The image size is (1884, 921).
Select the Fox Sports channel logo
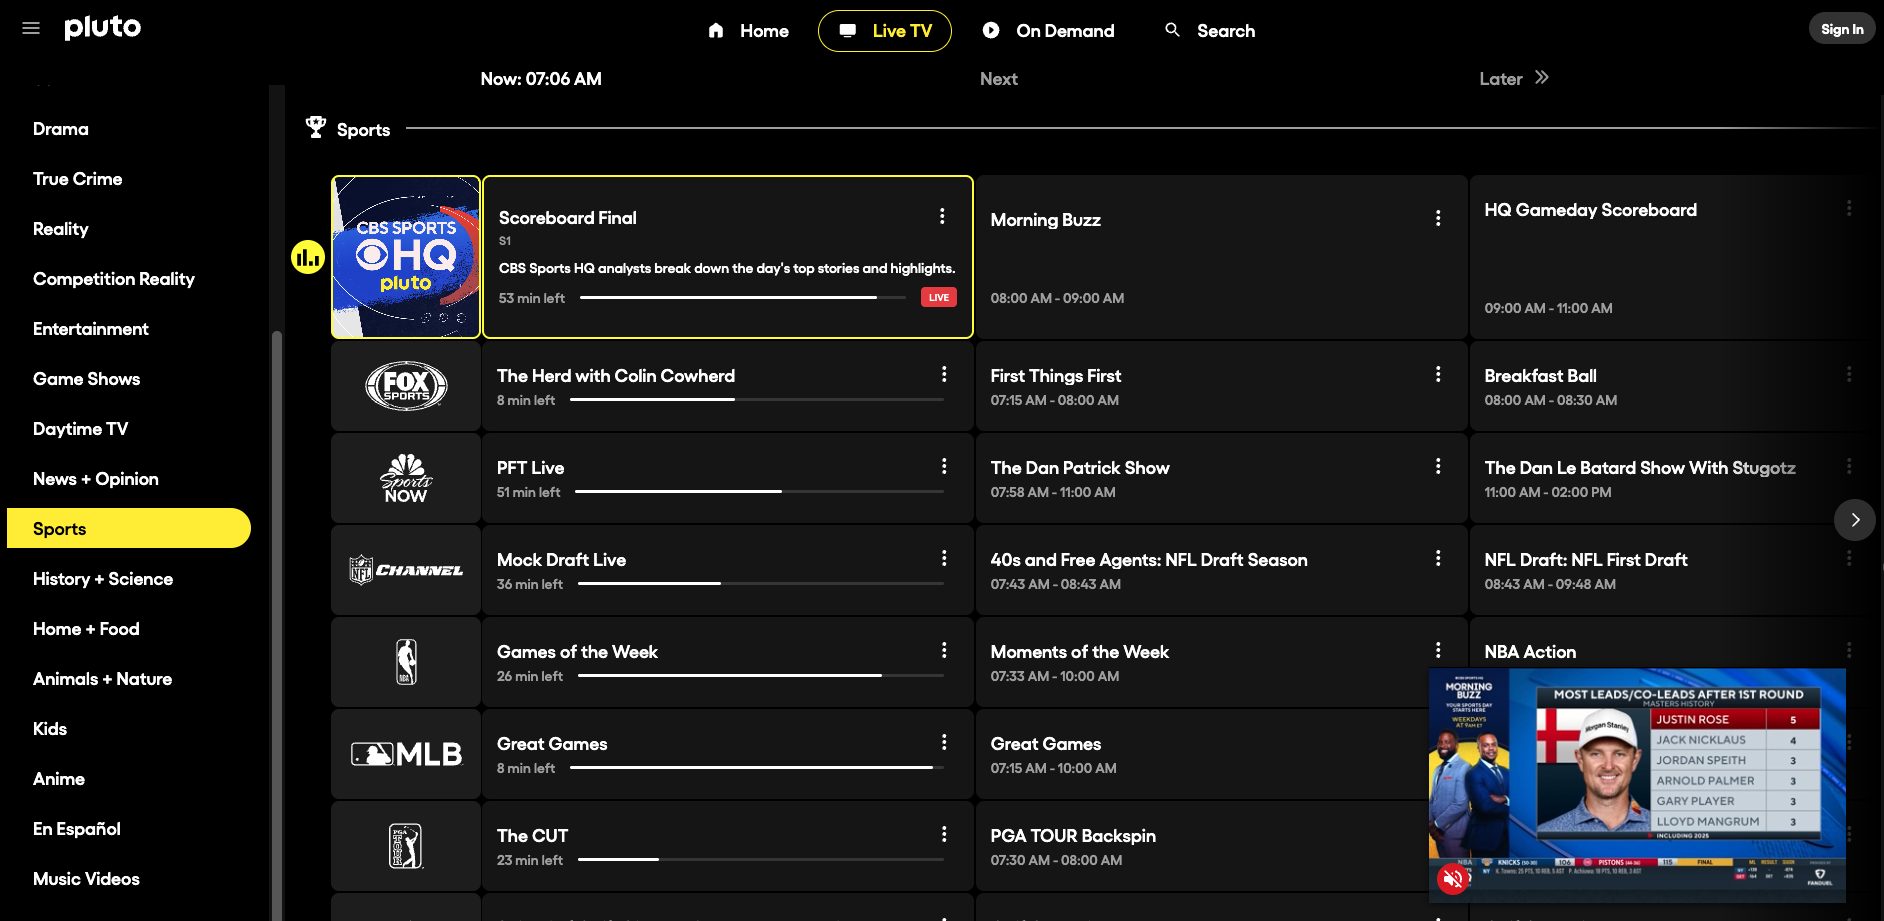[405, 385]
